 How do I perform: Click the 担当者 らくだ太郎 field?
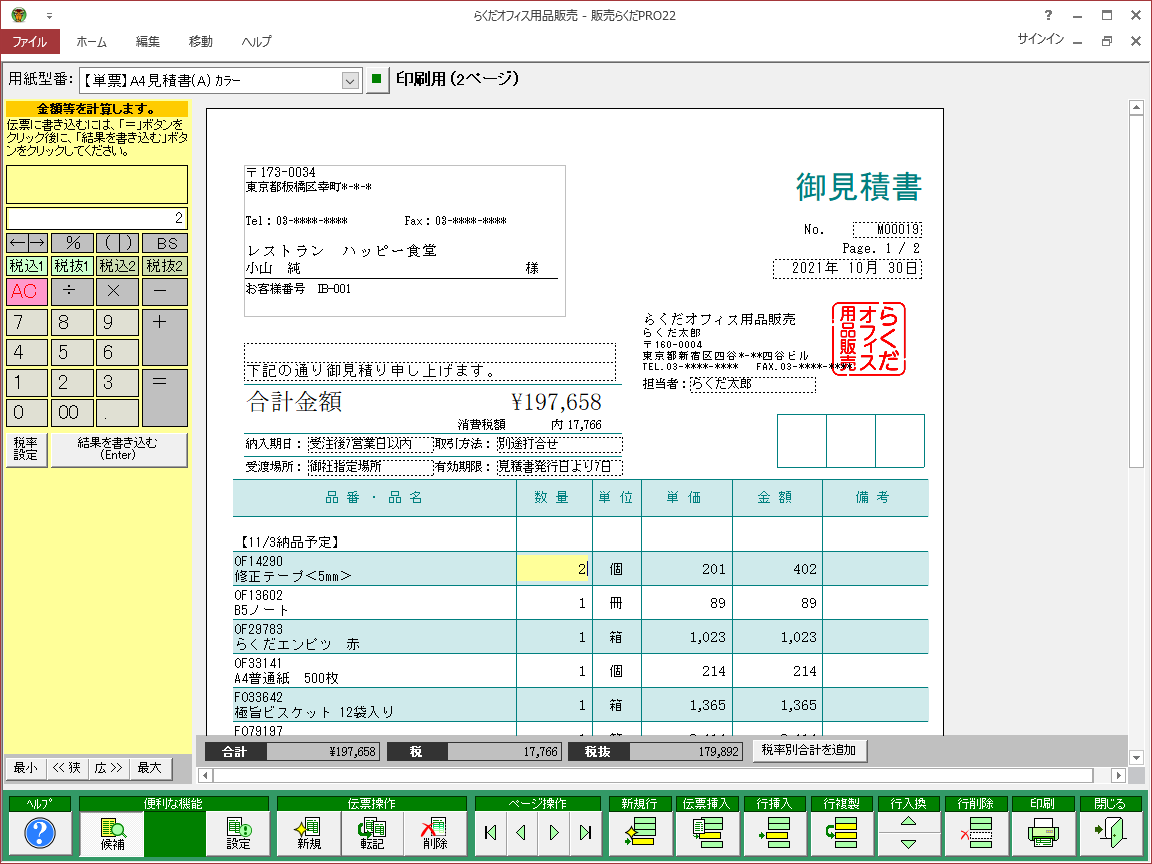coord(753,384)
